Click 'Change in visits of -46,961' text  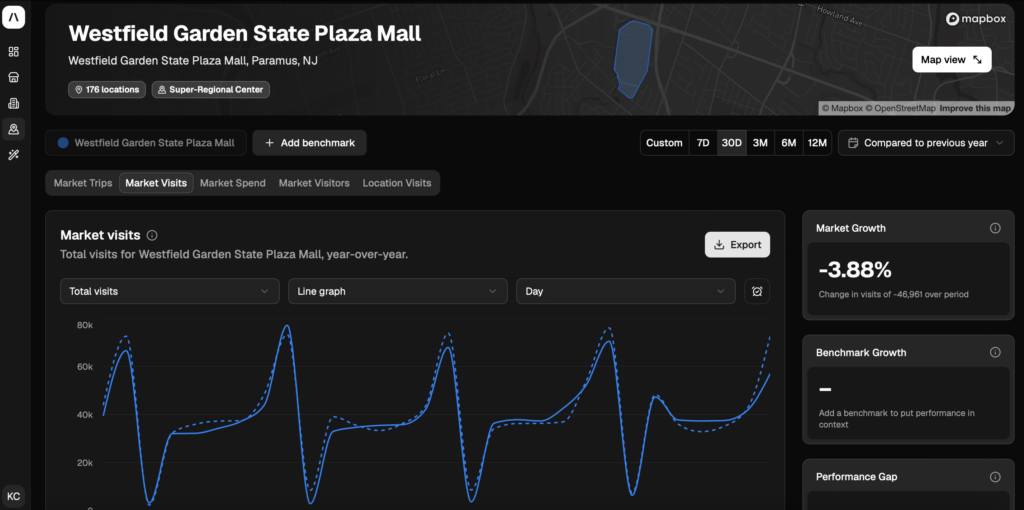(893, 295)
